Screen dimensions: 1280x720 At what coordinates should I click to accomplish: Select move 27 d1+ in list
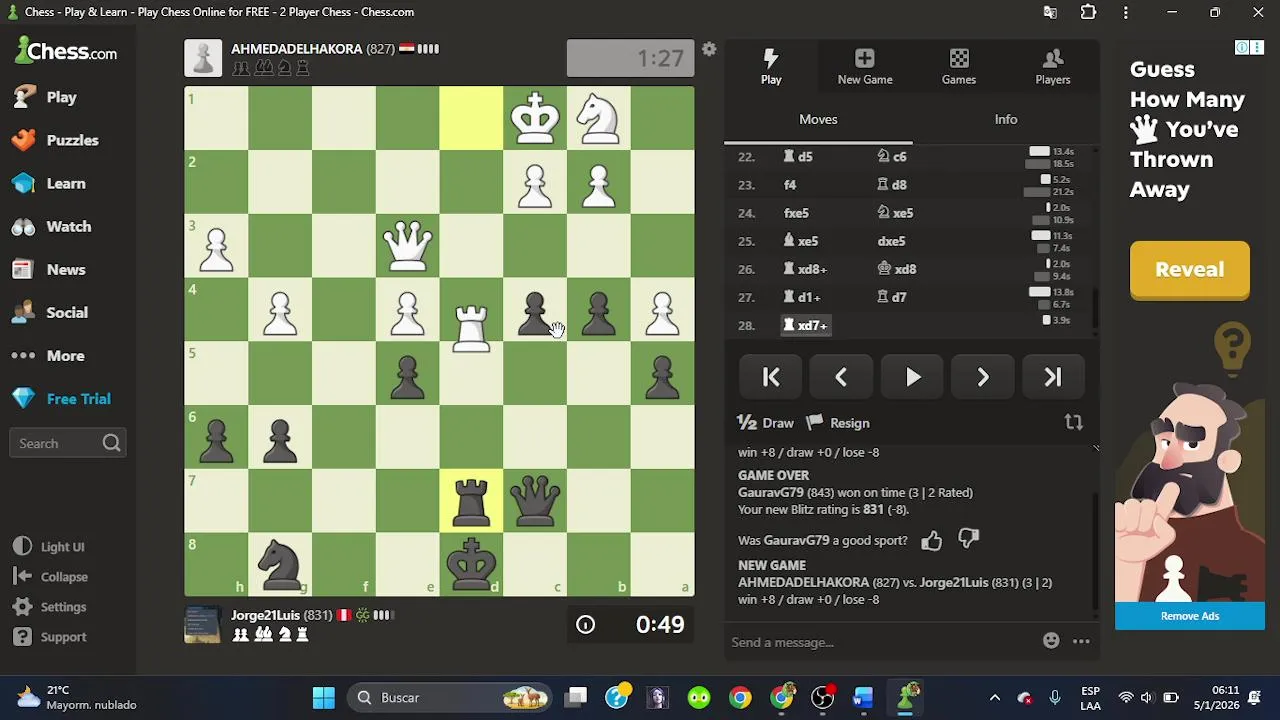pos(802,297)
